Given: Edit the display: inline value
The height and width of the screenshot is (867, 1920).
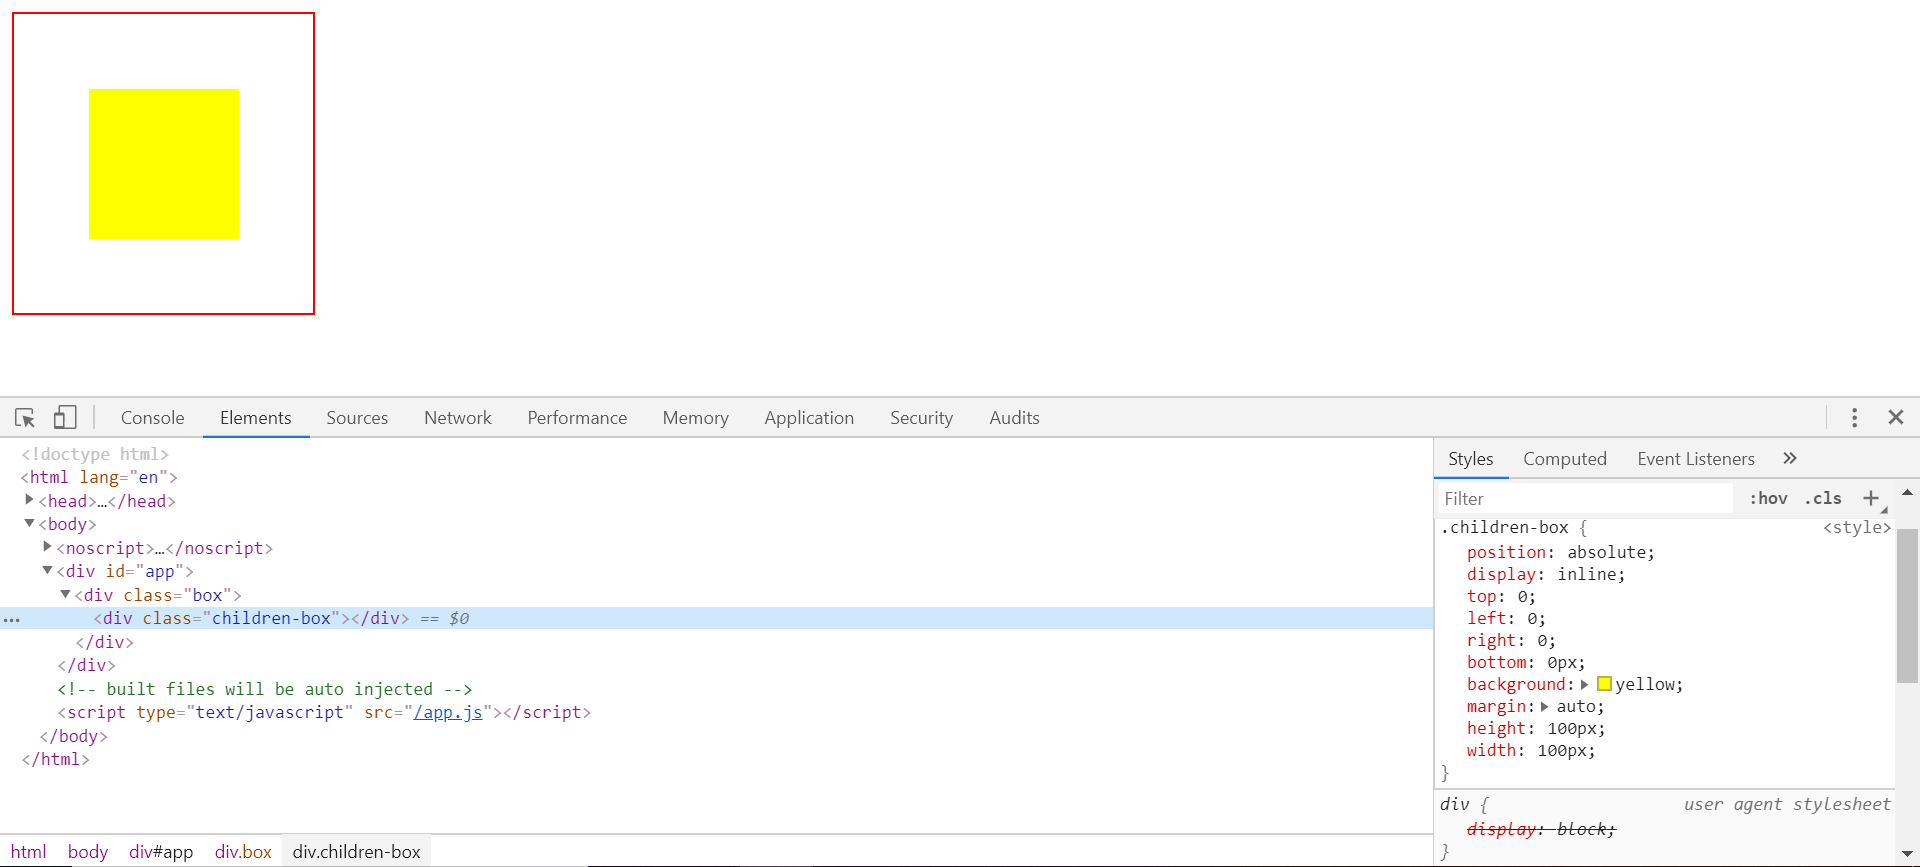Looking at the screenshot, I should [1587, 574].
